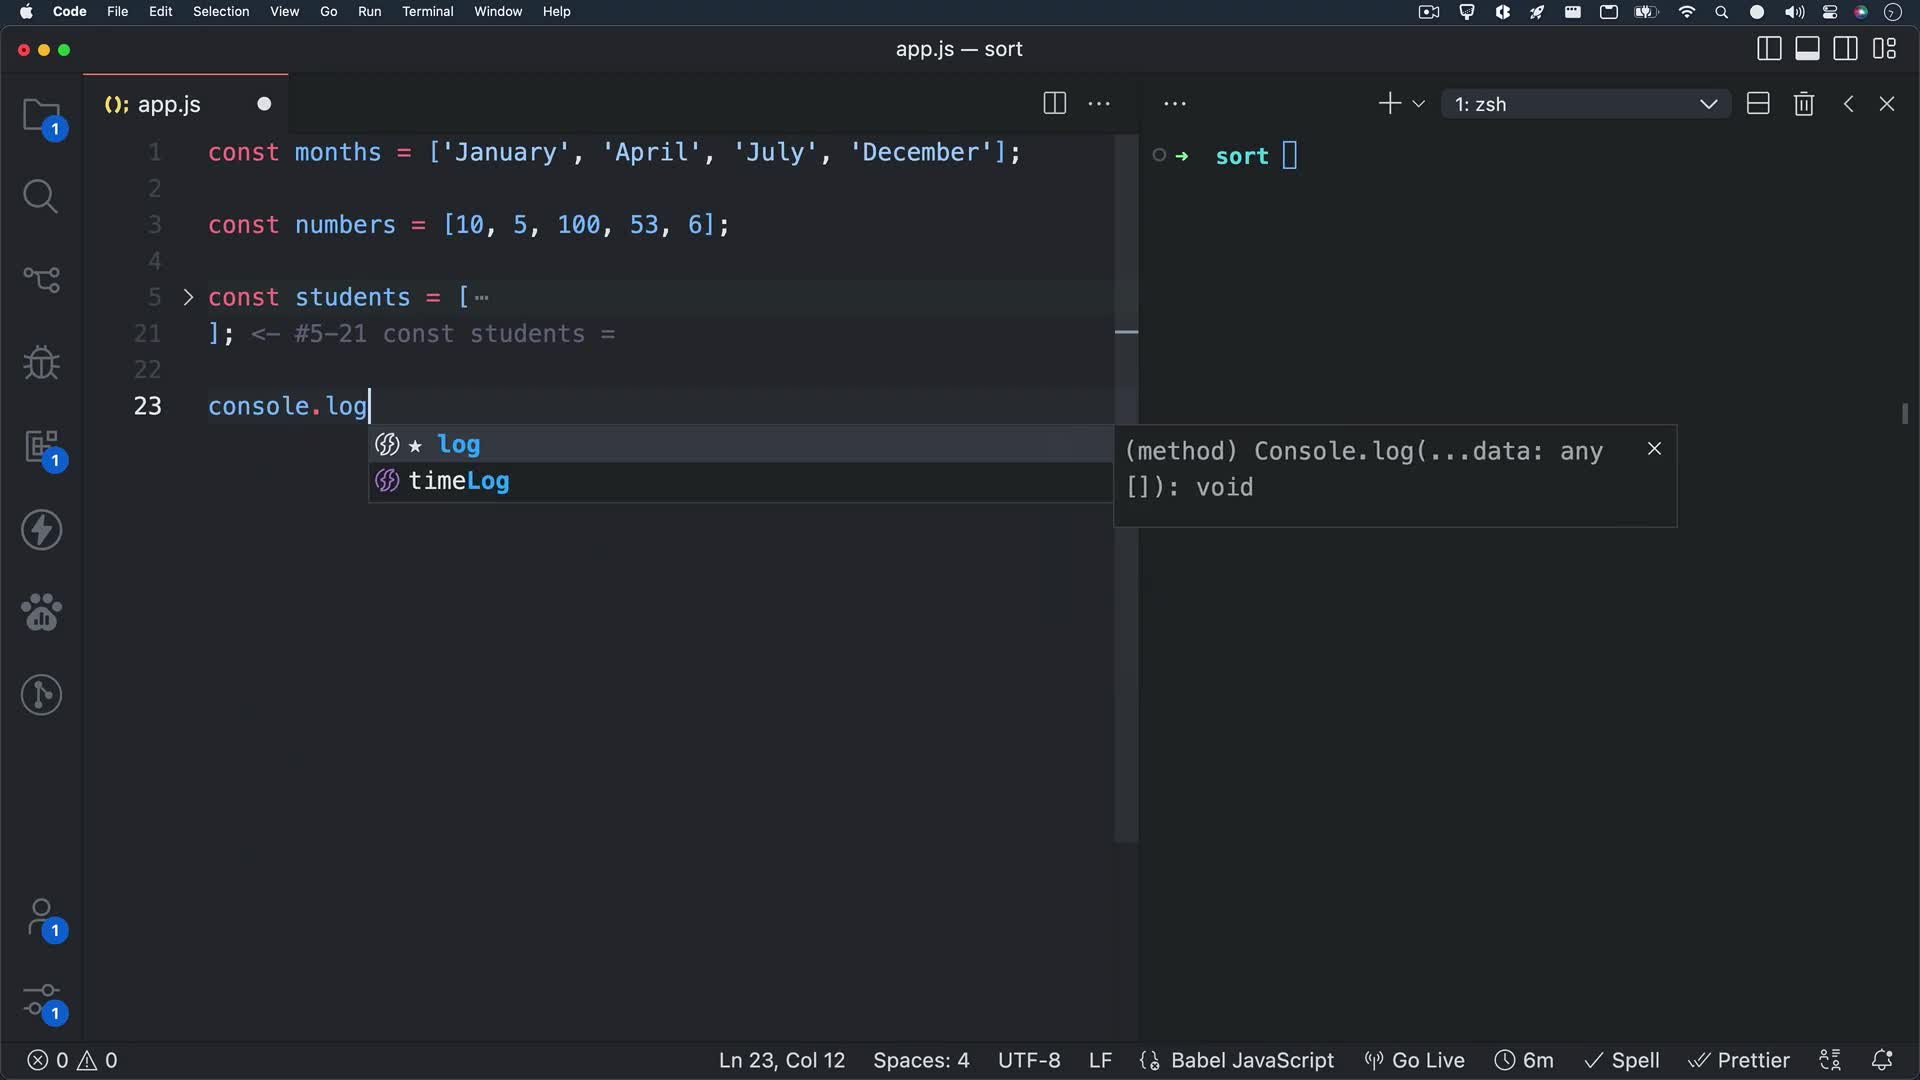Viewport: 1920px width, 1080px height.
Task: Kill the terminal with the trash icon
Action: [x=1804, y=103]
